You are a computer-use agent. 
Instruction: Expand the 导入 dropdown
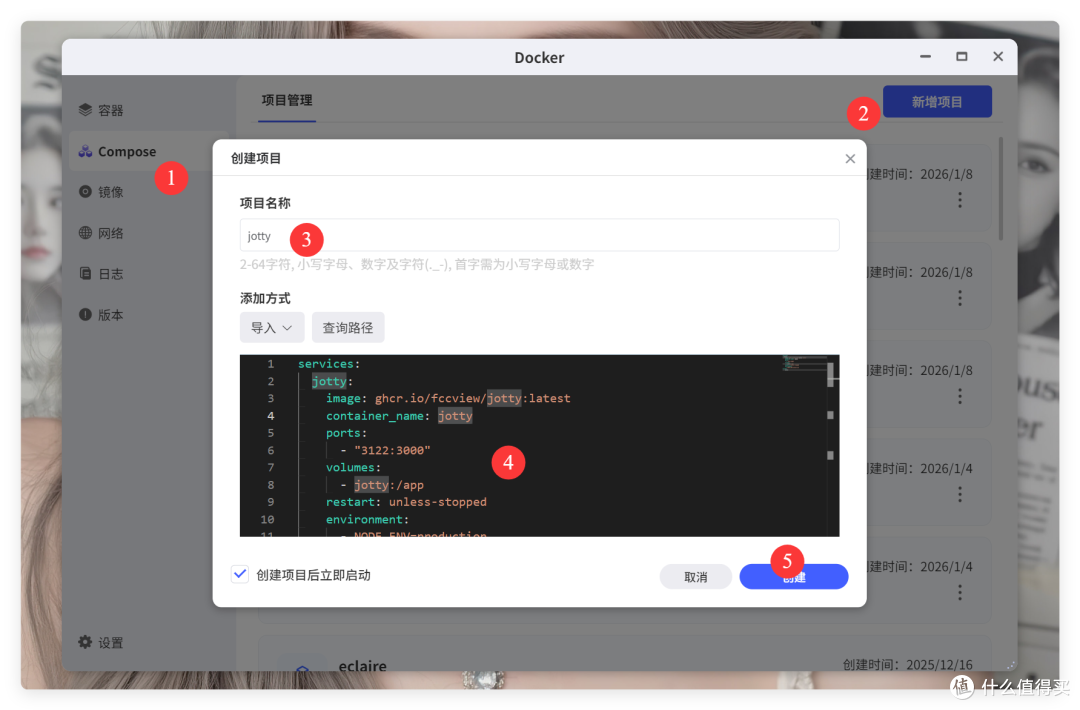tap(271, 328)
